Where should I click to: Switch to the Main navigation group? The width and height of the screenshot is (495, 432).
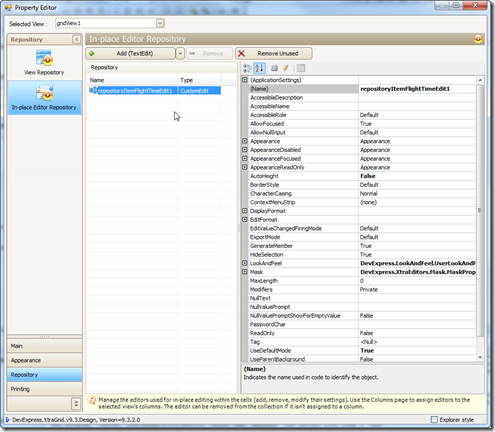[x=45, y=346]
